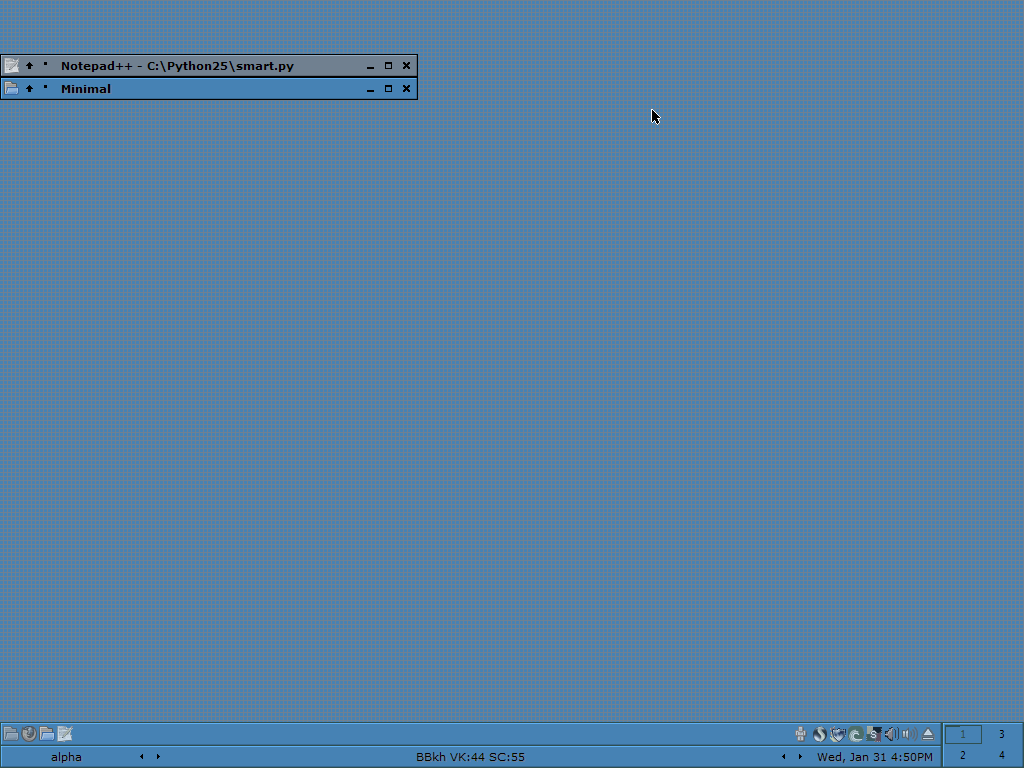1024x768 pixels.
Task: Click the left arrow next to the clock
Action: coord(783,757)
